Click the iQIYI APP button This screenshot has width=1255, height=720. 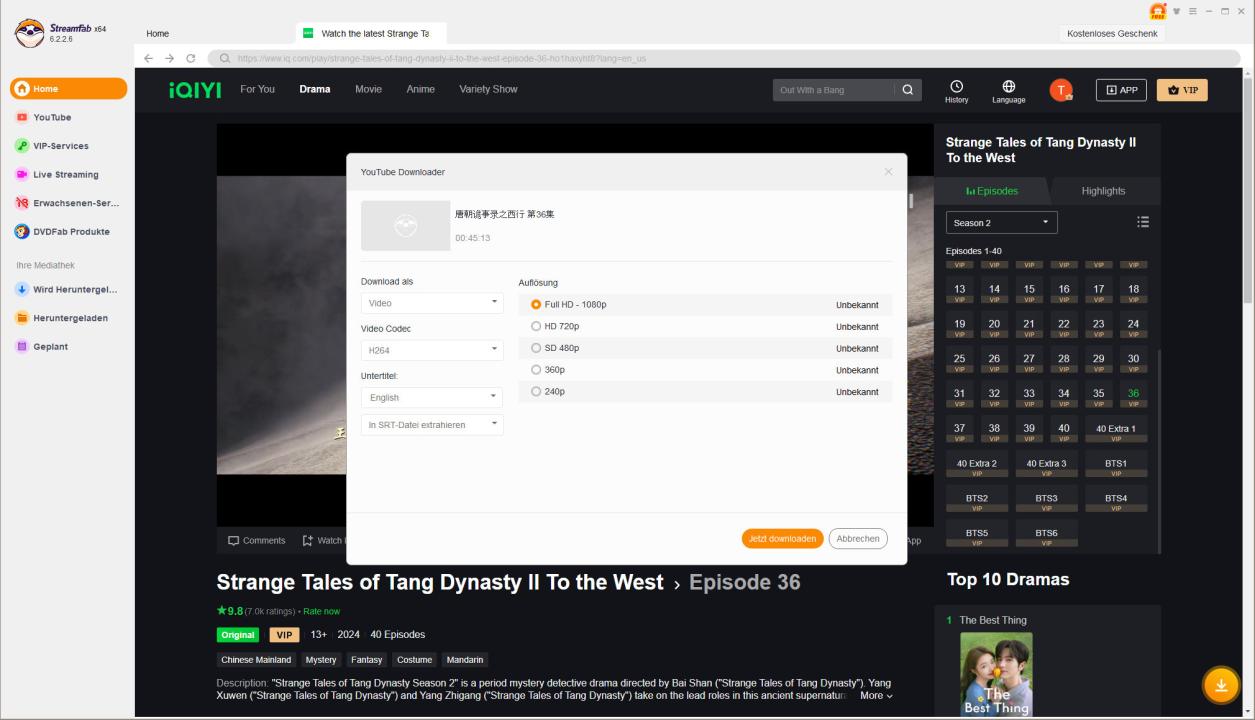(x=1120, y=90)
